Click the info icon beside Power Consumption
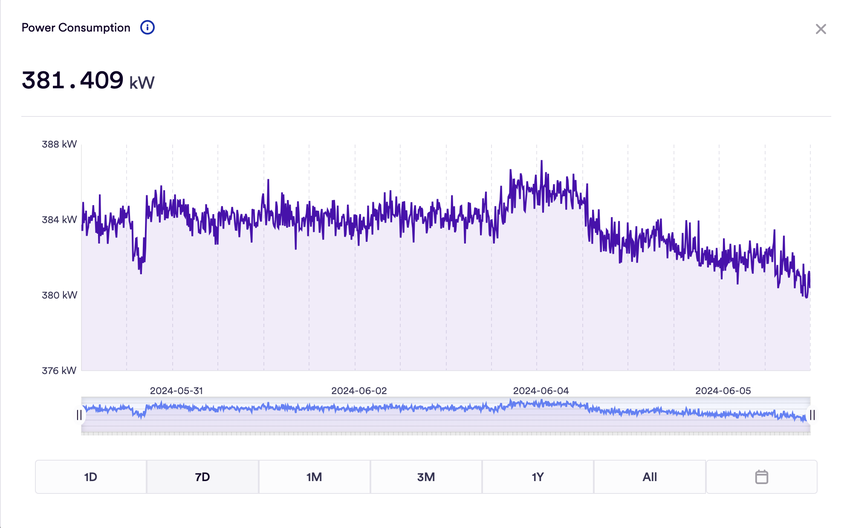 point(147,28)
